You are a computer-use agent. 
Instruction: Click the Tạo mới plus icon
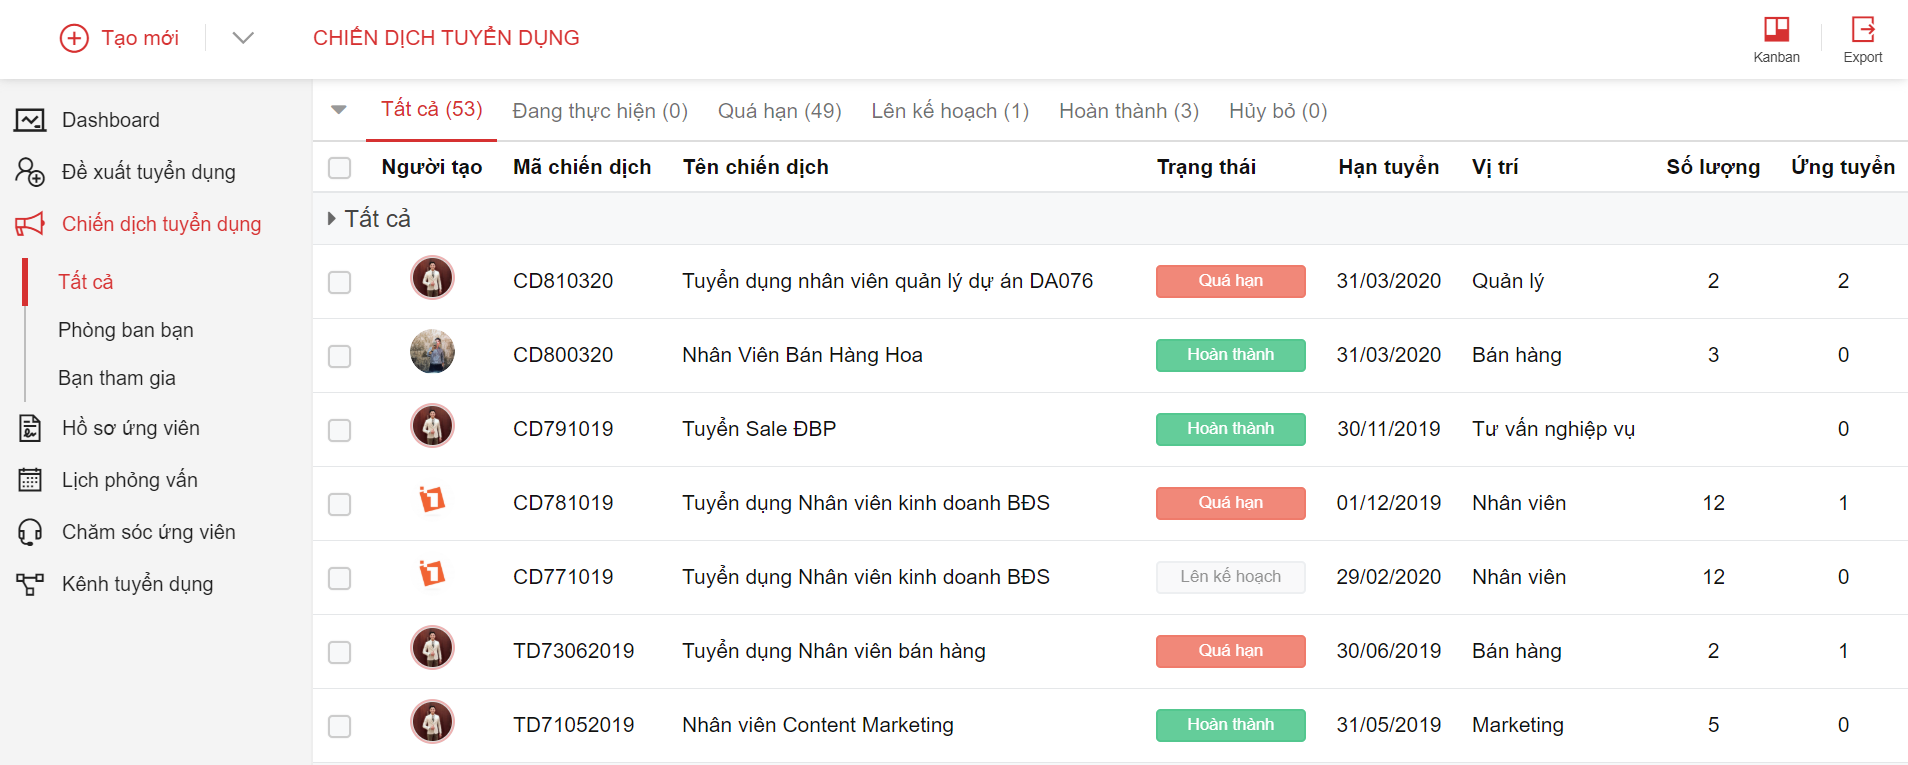point(74,38)
